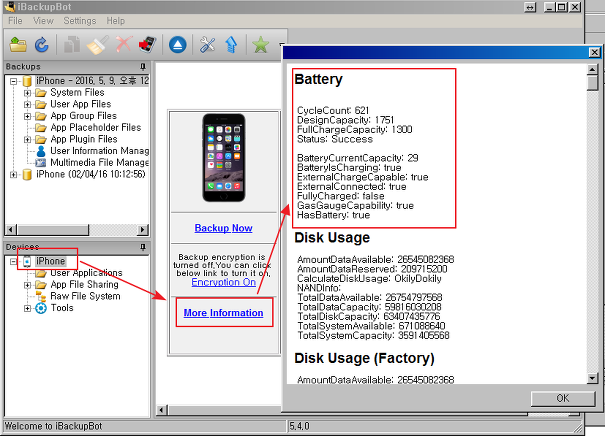The width and height of the screenshot is (605, 436).
Task: Click the red X Delete icon
Action: point(124,44)
